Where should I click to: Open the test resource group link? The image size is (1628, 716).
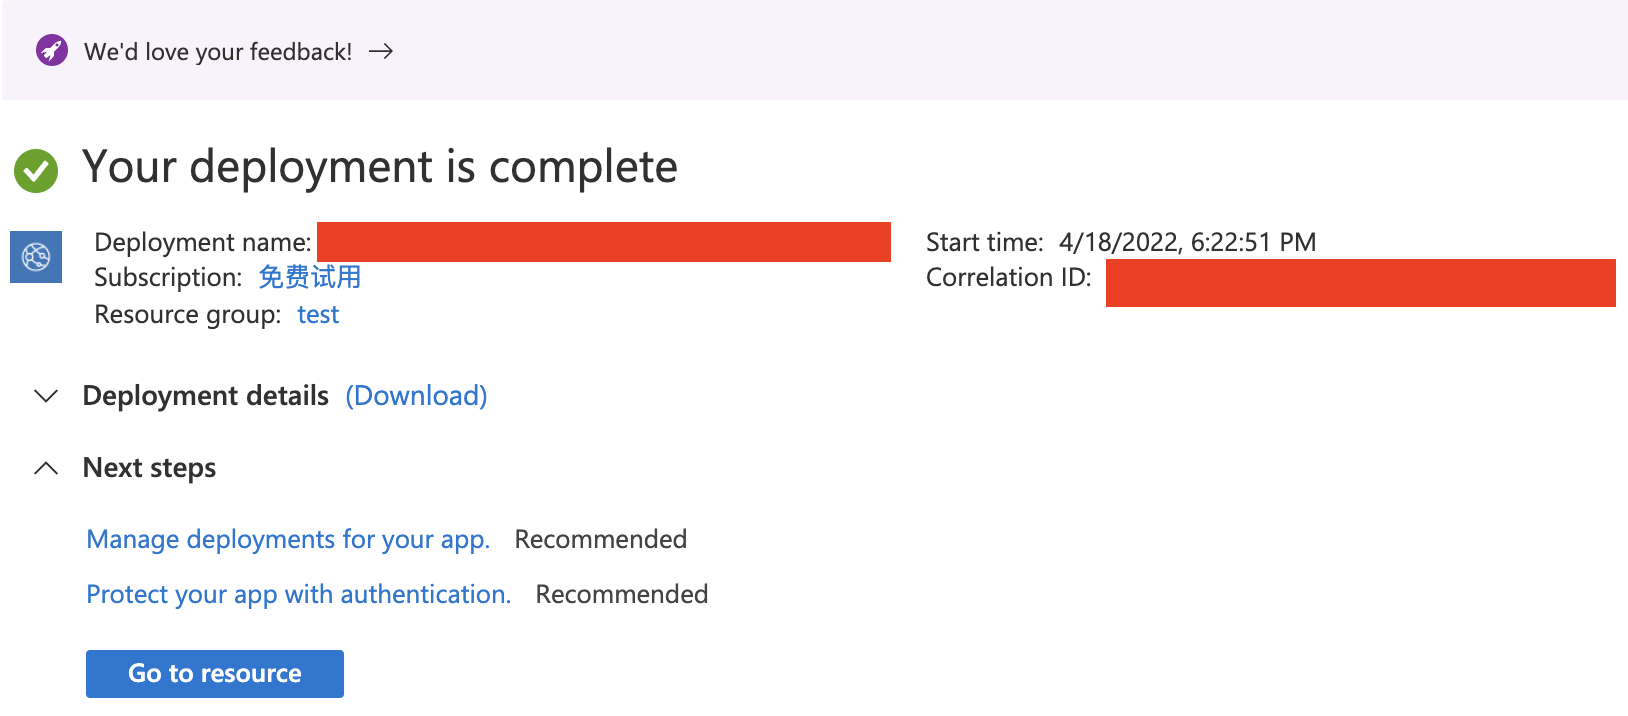[318, 315]
